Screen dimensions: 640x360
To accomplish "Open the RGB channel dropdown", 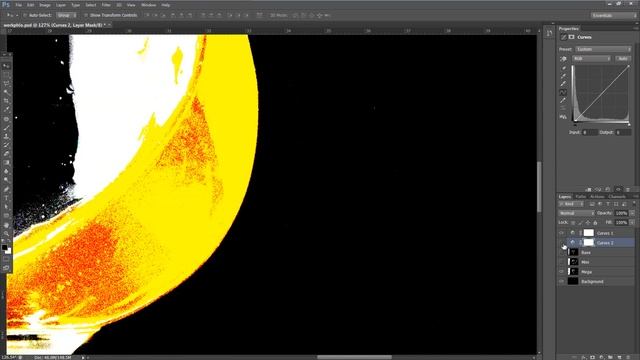I will [x=591, y=59].
